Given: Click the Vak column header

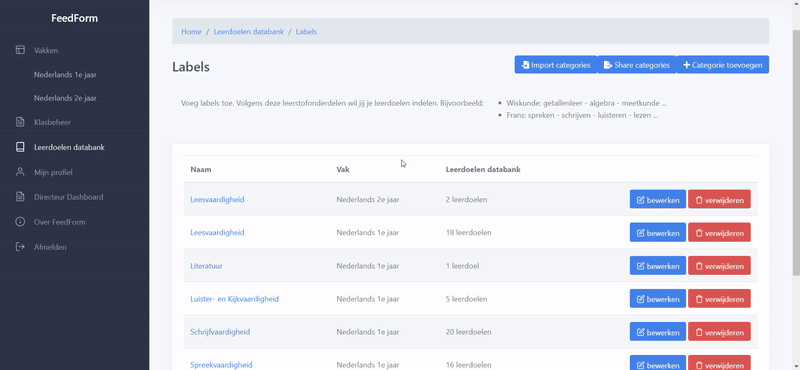Looking at the screenshot, I should point(343,169).
